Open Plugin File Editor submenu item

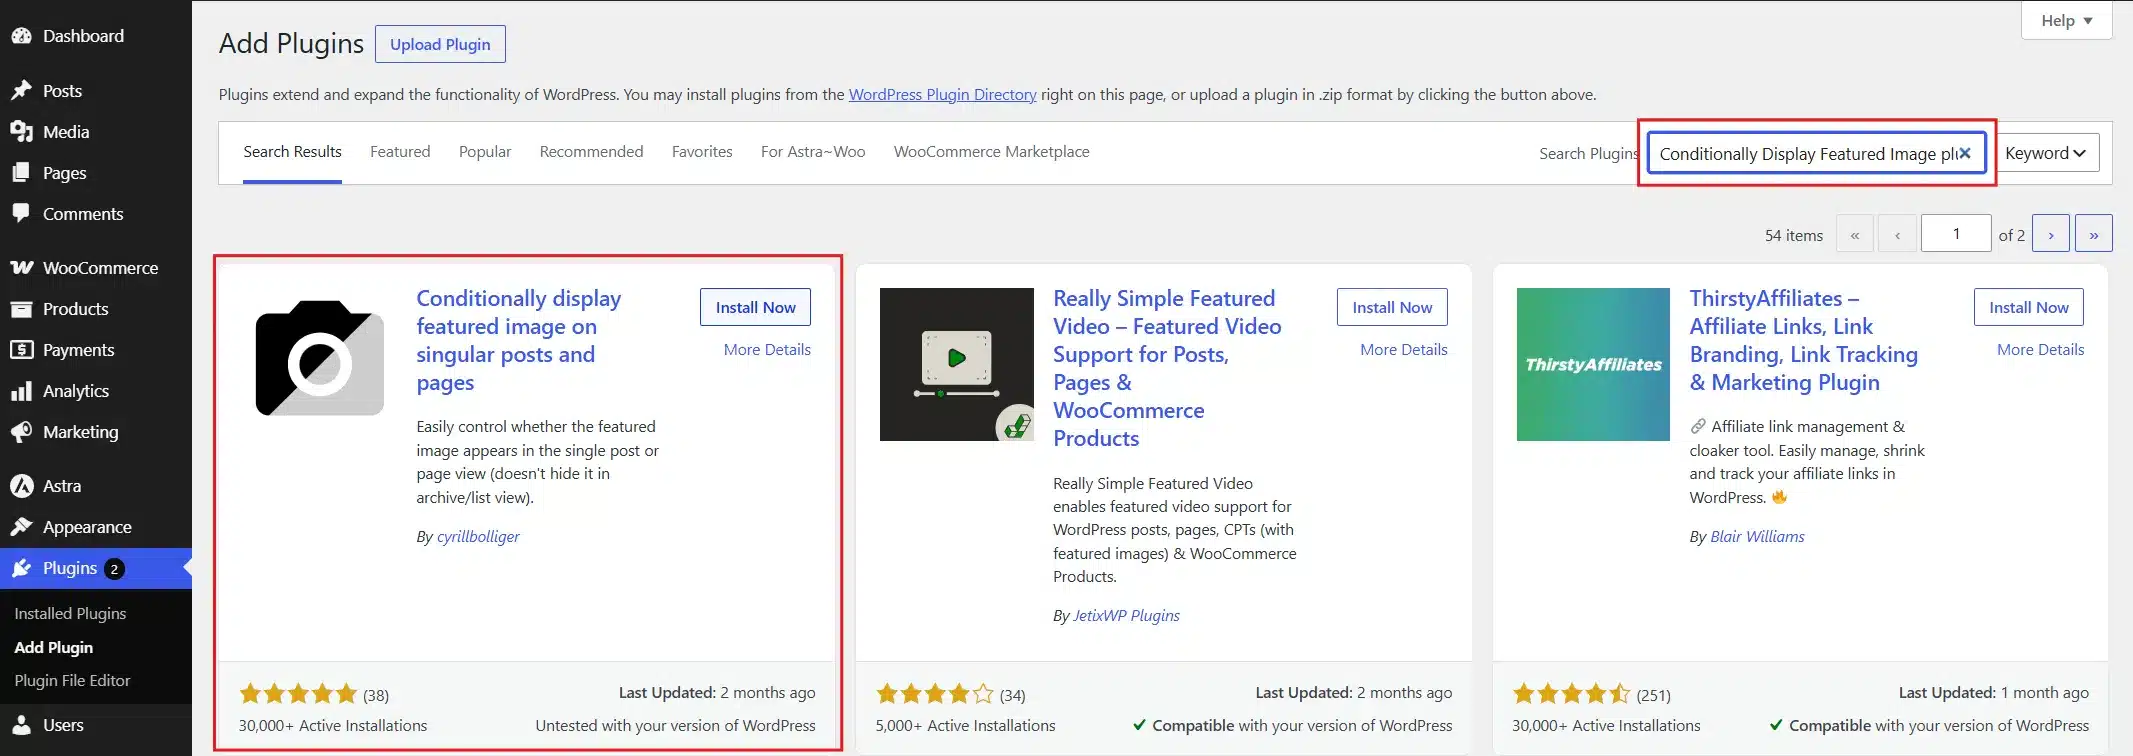(x=72, y=681)
